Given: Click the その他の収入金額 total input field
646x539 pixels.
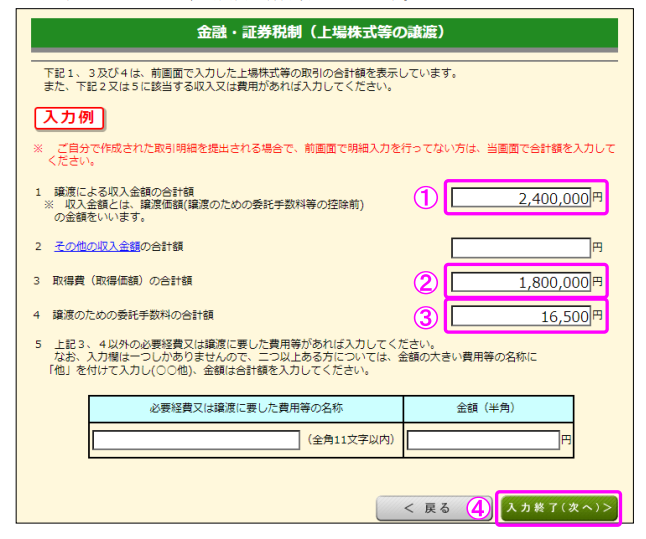Looking at the screenshot, I should click(521, 247).
